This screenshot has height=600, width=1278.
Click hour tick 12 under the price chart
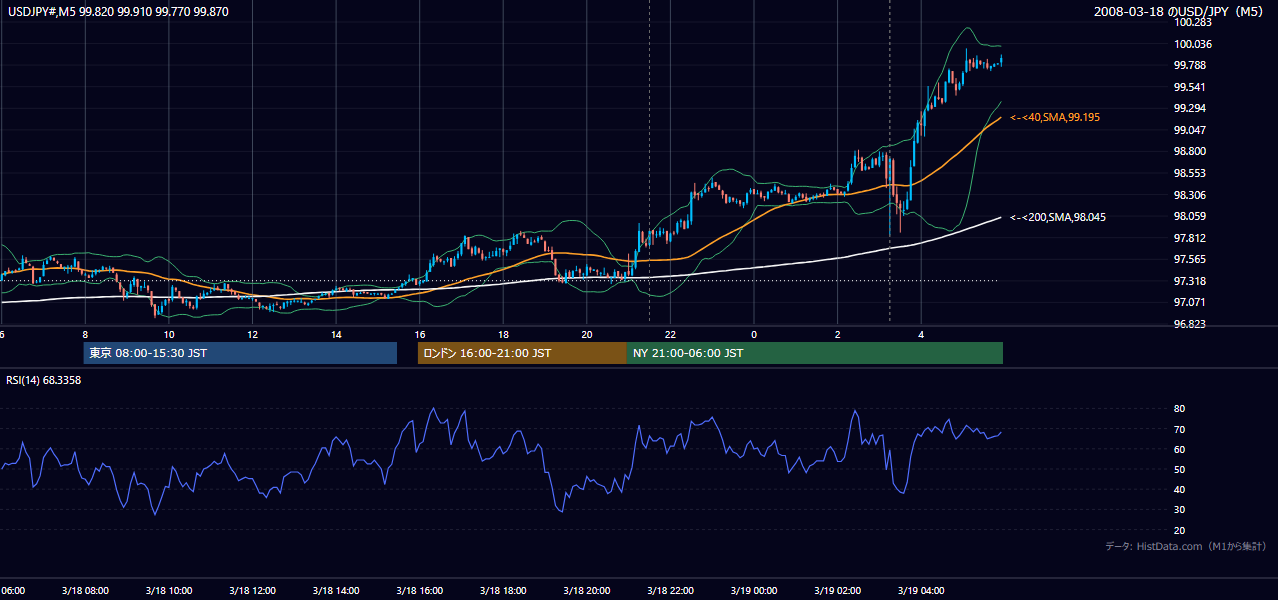[252, 335]
